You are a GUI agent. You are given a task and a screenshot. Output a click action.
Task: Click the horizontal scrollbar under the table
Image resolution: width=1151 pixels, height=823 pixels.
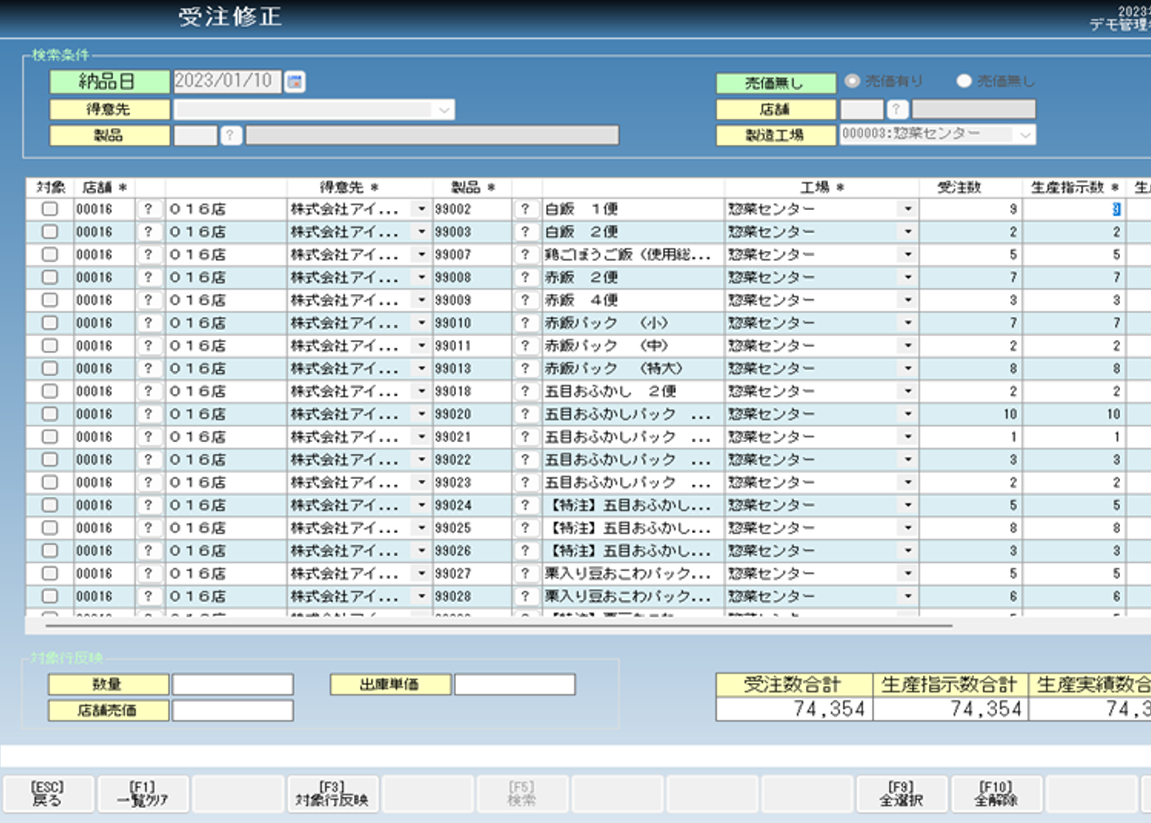(499, 626)
